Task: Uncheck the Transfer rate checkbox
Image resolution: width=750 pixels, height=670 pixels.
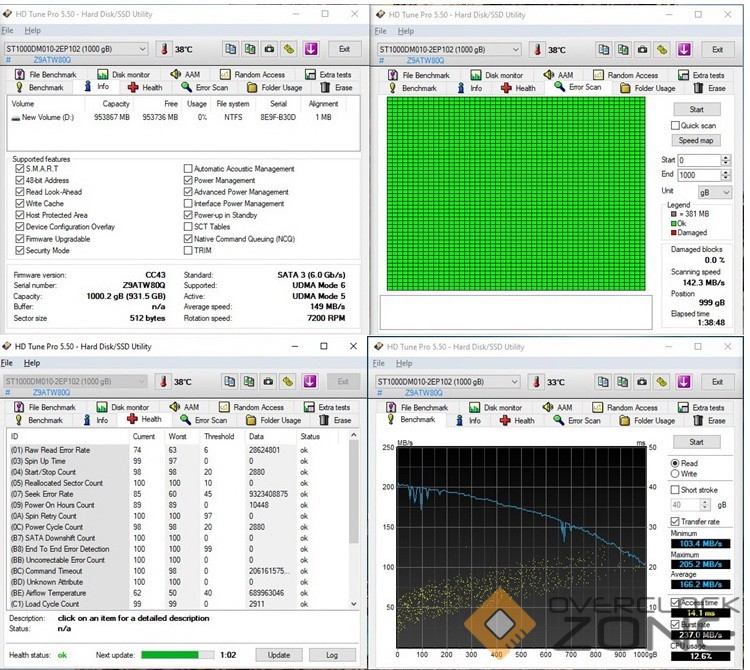Action: pos(675,521)
